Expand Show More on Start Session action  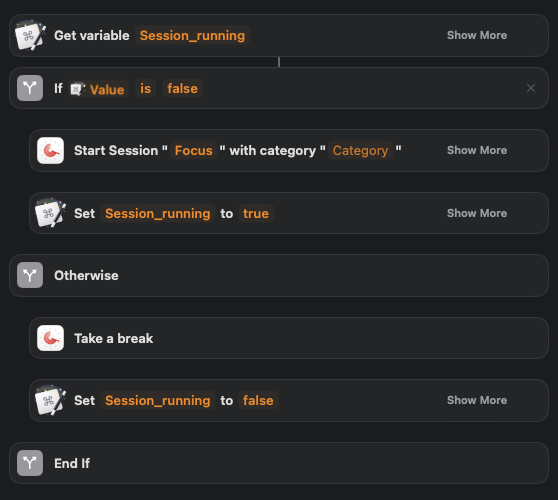(477, 150)
